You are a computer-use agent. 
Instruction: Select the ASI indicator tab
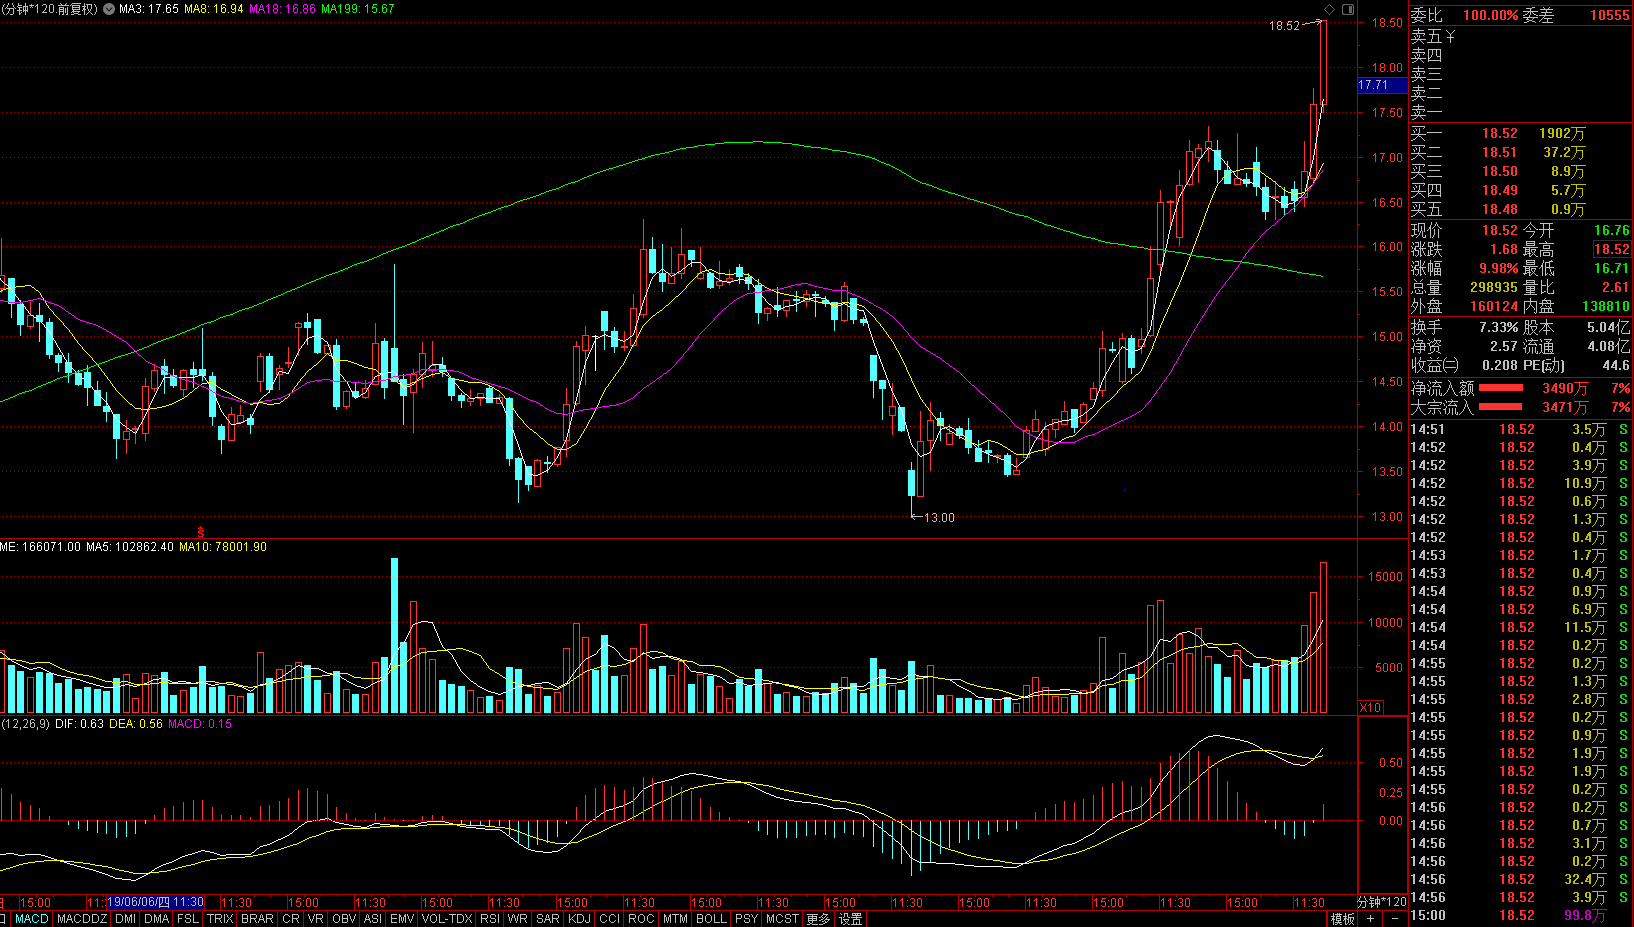point(373,919)
